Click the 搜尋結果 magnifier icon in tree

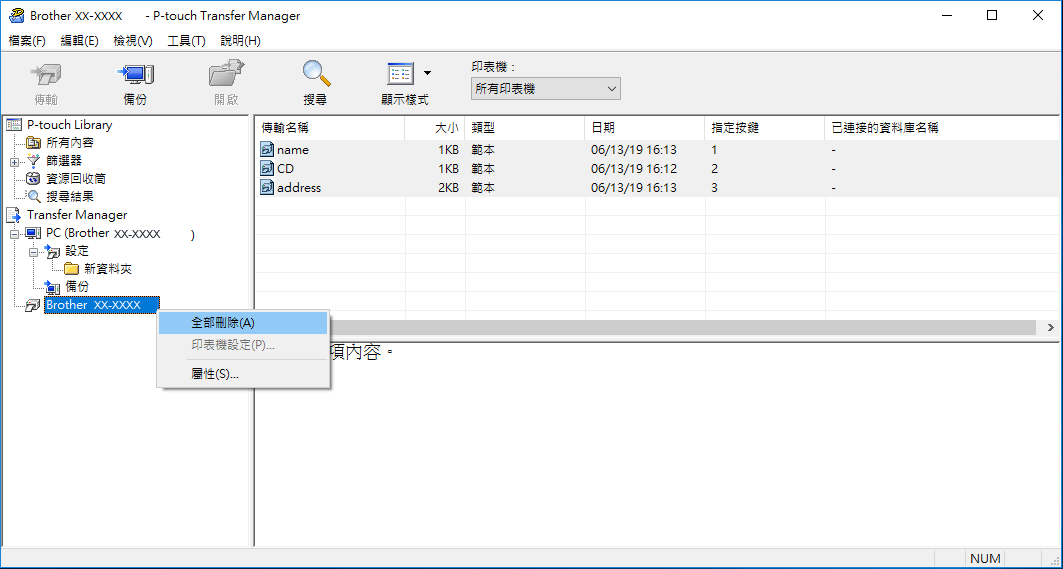coord(33,197)
